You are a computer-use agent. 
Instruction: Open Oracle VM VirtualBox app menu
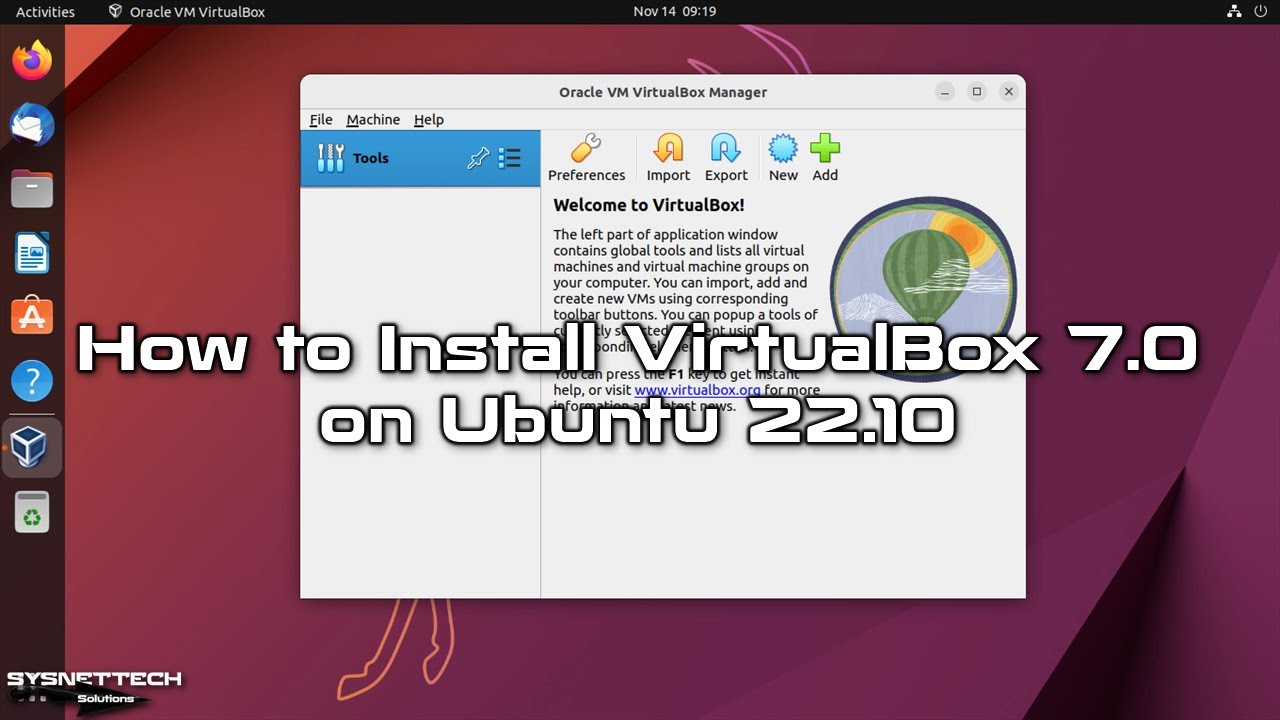point(186,12)
